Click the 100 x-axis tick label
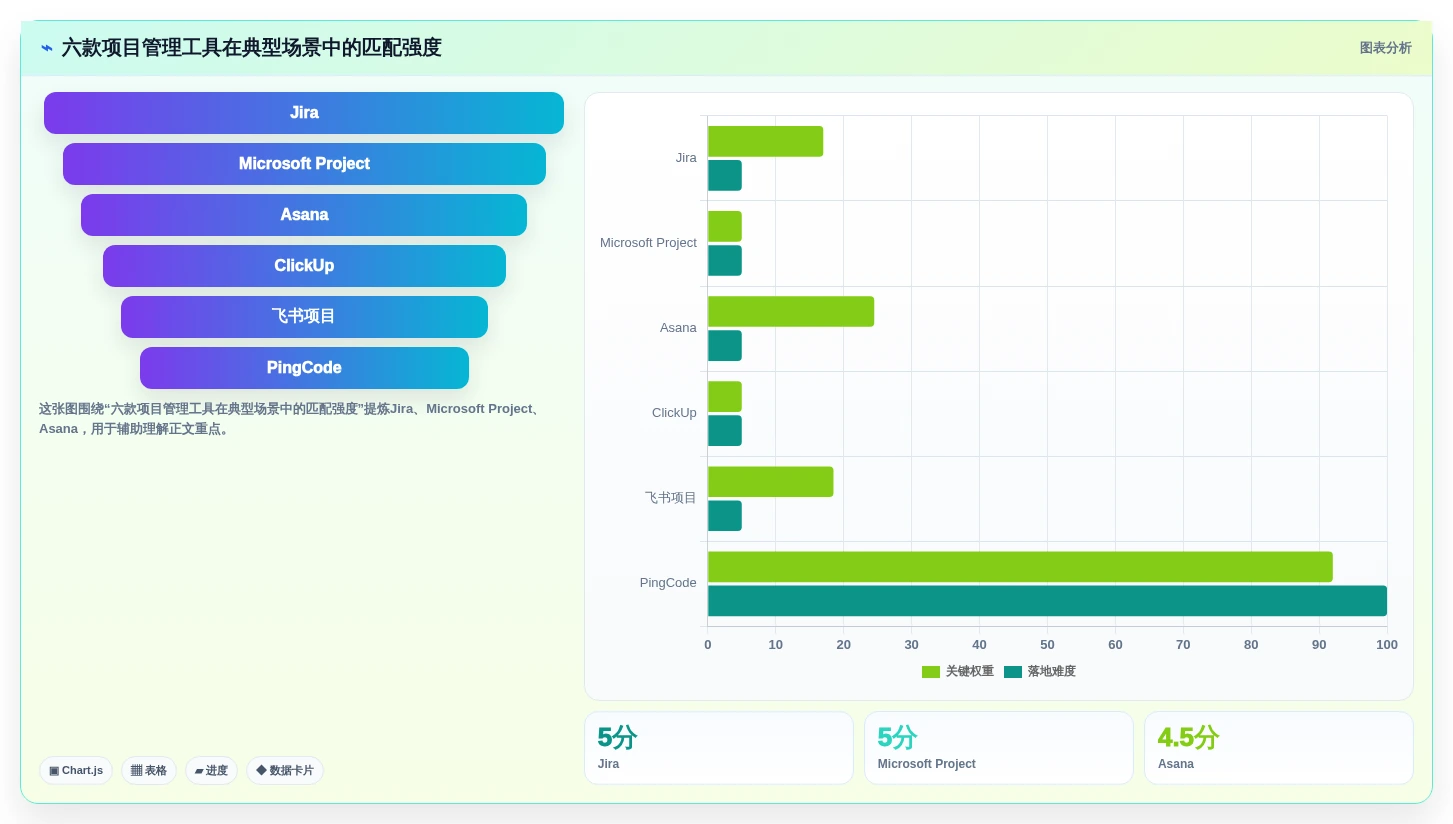This screenshot has width=1453, height=824. 1387,645
